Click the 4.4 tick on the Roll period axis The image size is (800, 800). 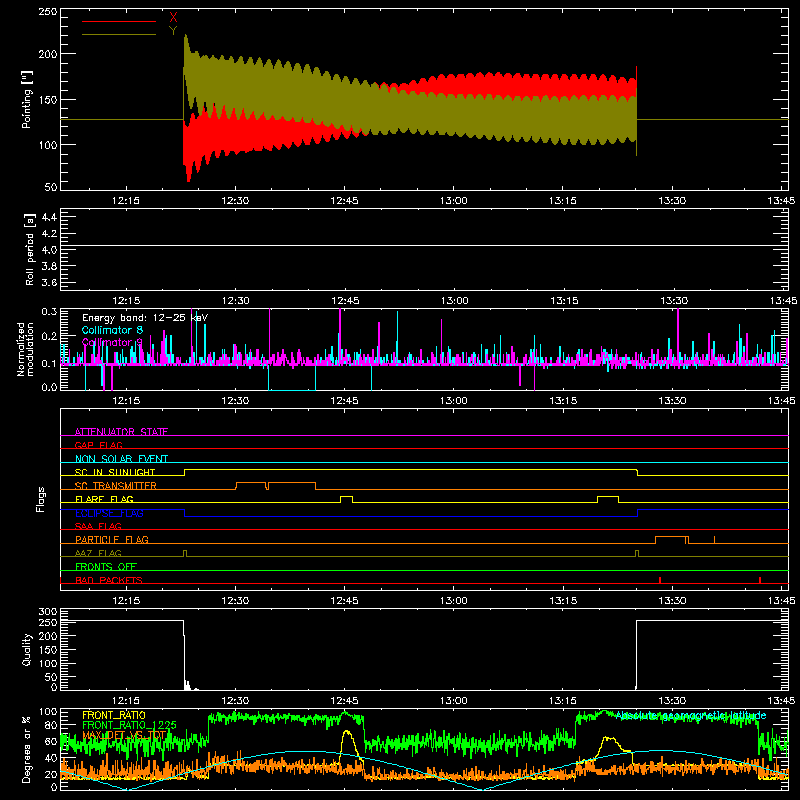(49, 217)
